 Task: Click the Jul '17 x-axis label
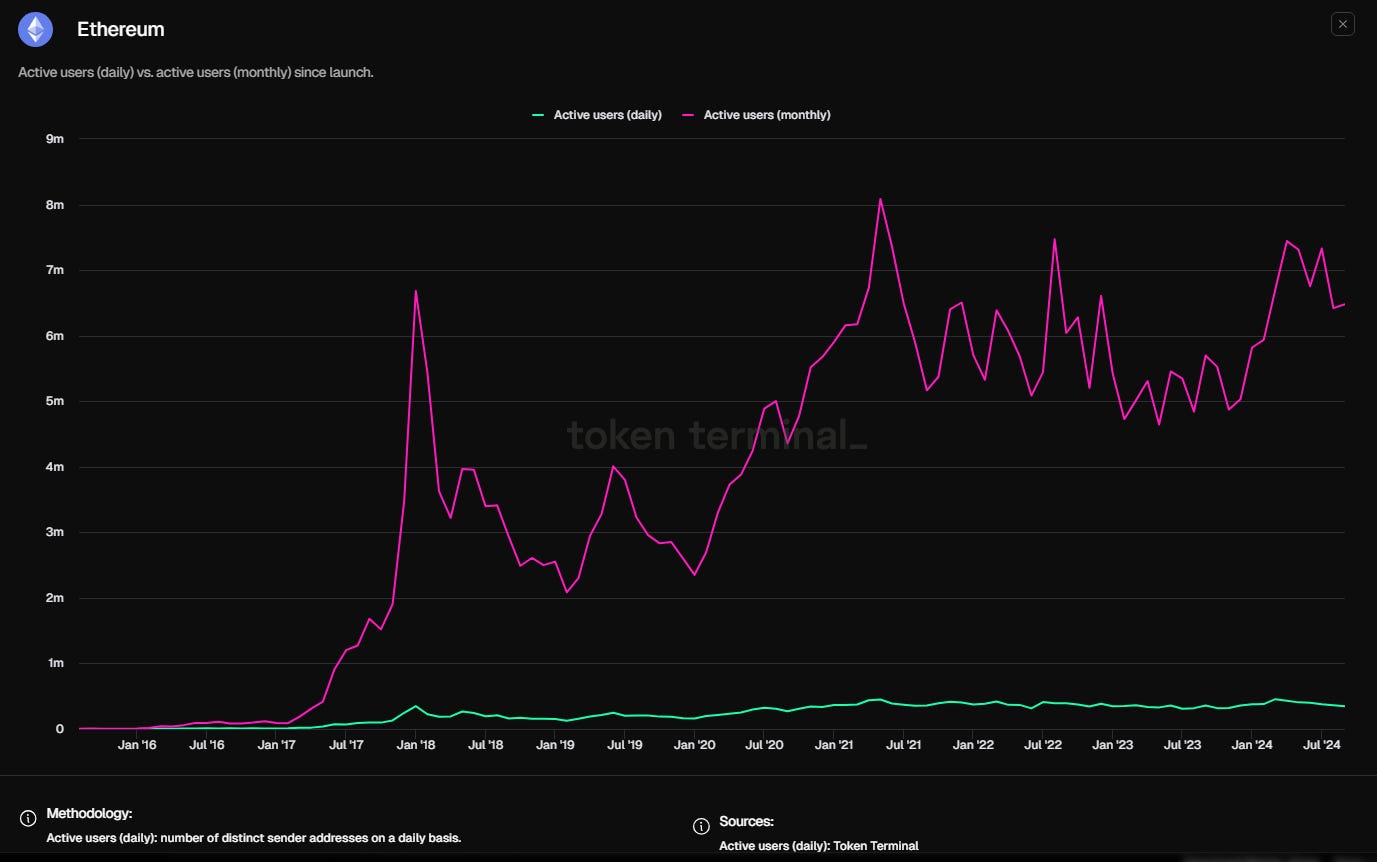point(345,745)
